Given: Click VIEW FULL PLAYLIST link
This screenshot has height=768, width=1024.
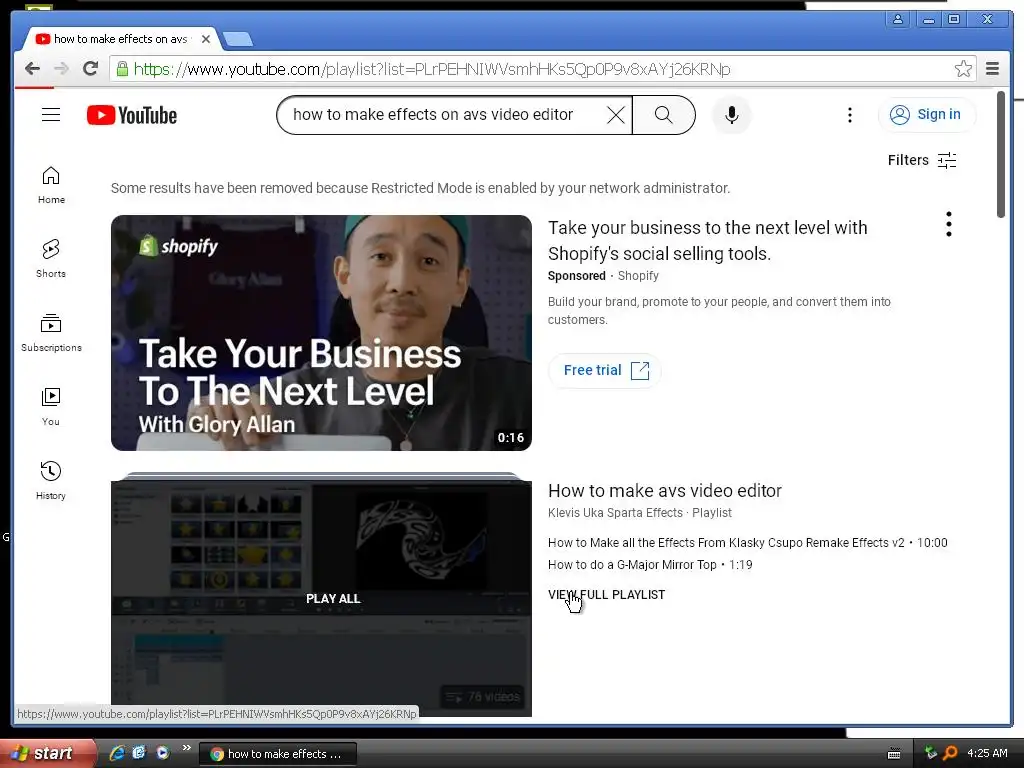Looking at the screenshot, I should (606, 595).
